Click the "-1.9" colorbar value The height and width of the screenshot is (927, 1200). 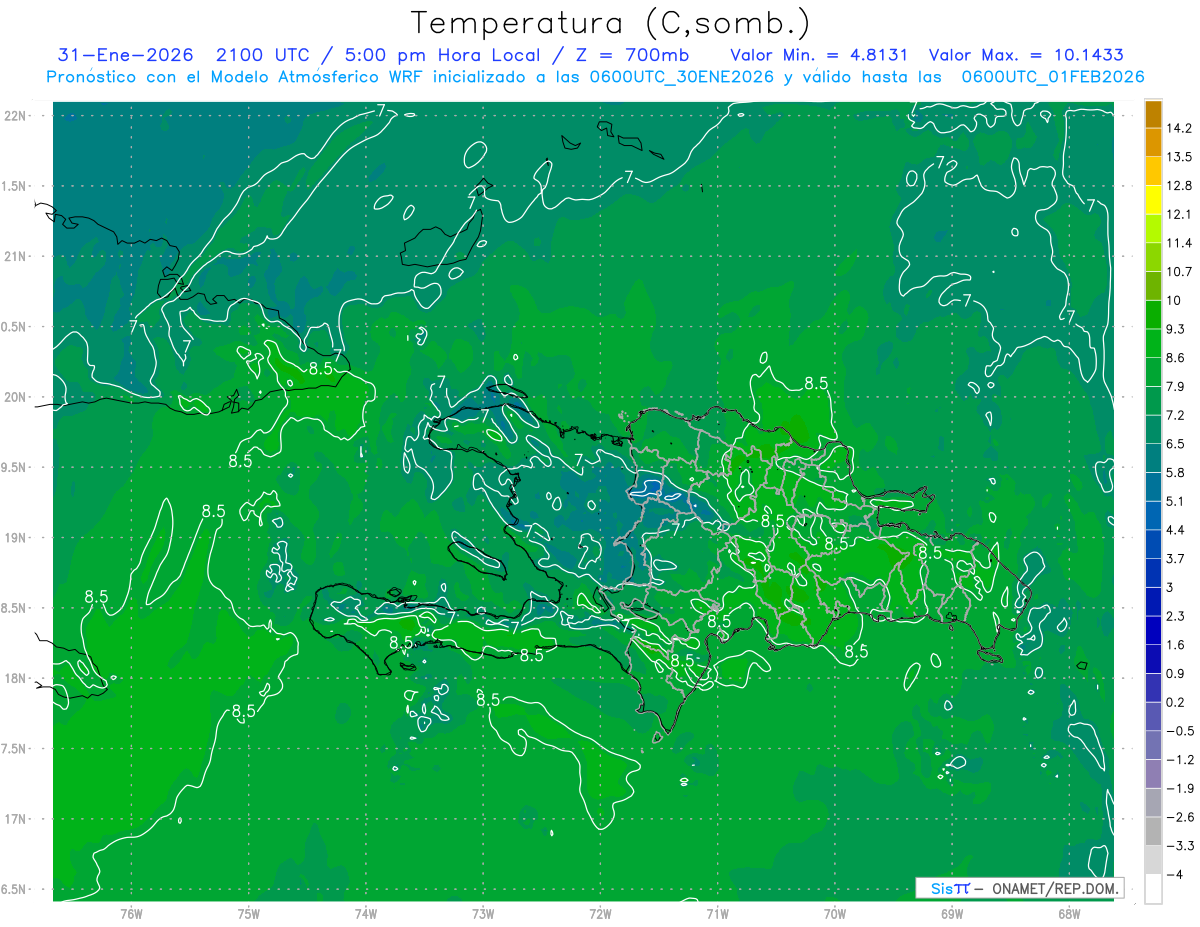point(1179,787)
